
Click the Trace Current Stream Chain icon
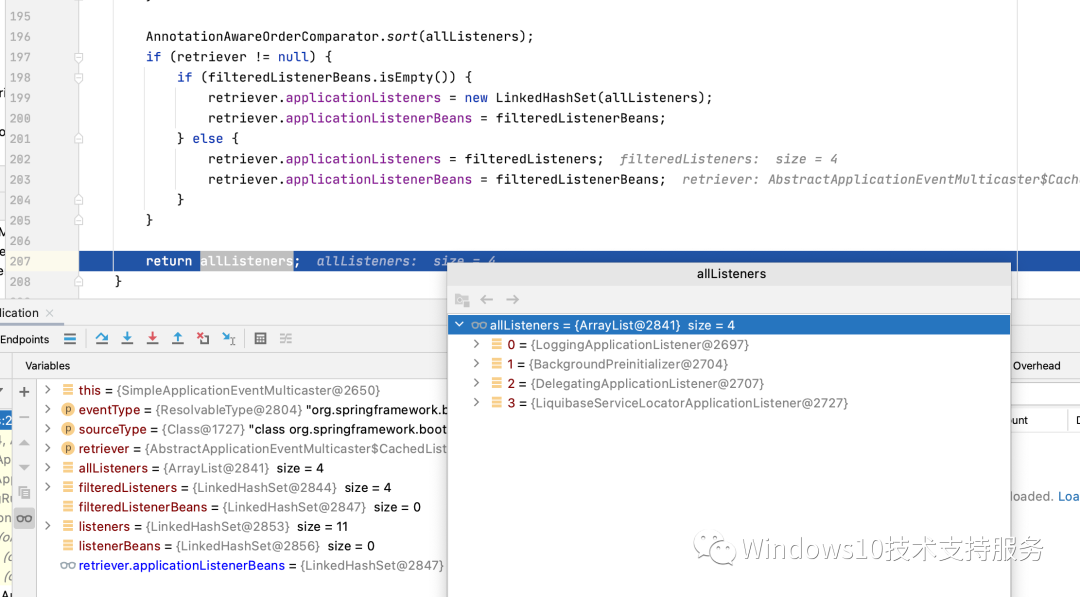286,338
